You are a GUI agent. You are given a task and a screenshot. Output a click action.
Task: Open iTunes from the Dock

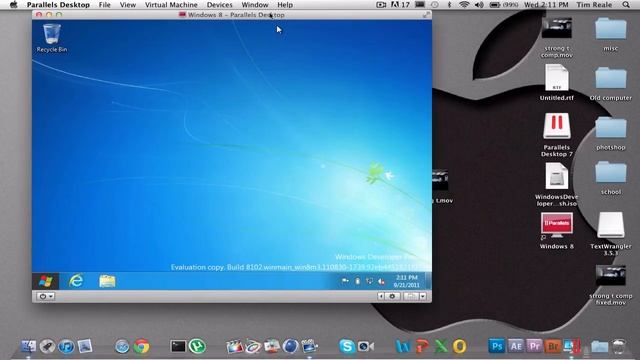point(66,346)
